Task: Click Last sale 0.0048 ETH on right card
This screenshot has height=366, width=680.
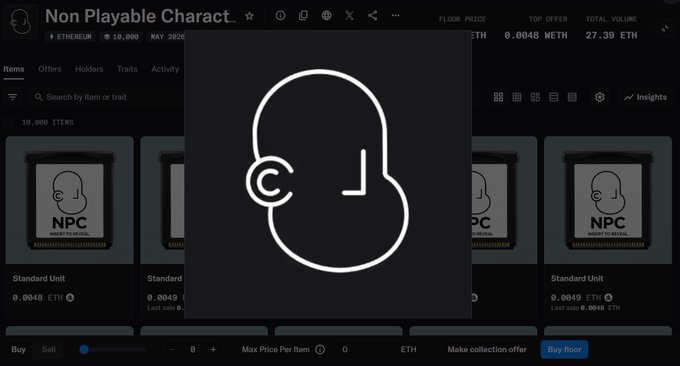Action: point(585,308)
